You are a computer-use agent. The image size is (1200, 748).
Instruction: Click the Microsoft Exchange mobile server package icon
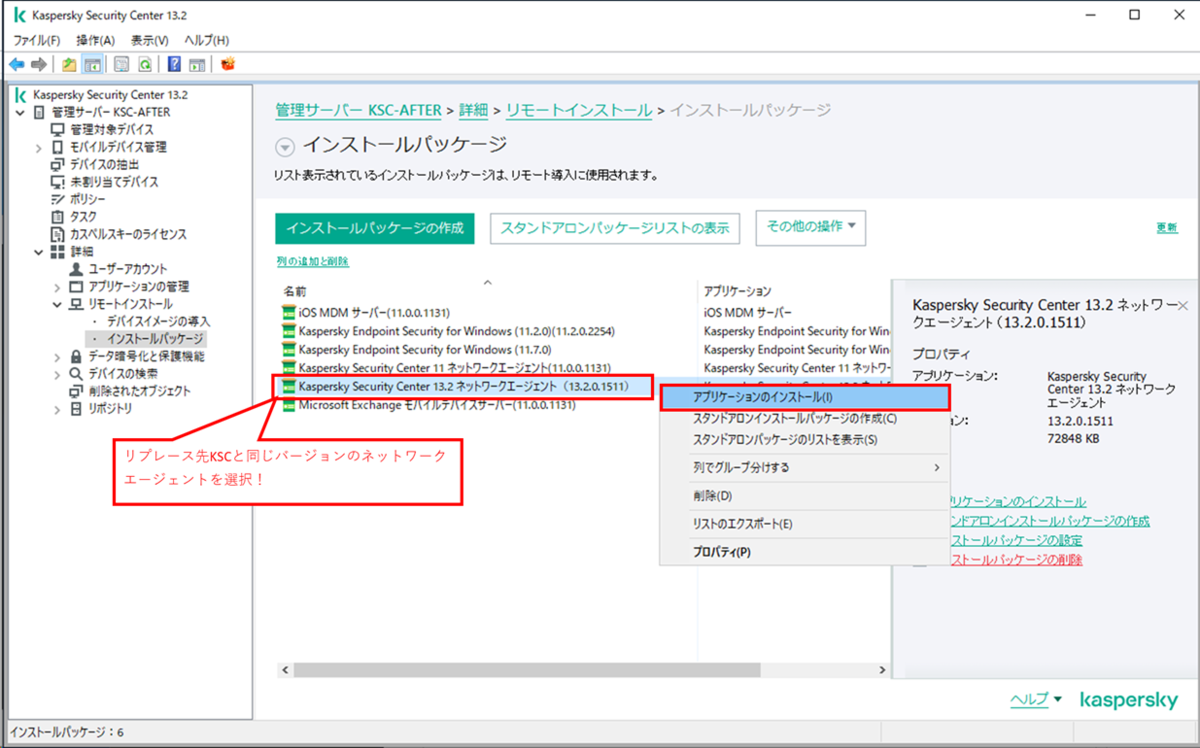coord(289,405)
